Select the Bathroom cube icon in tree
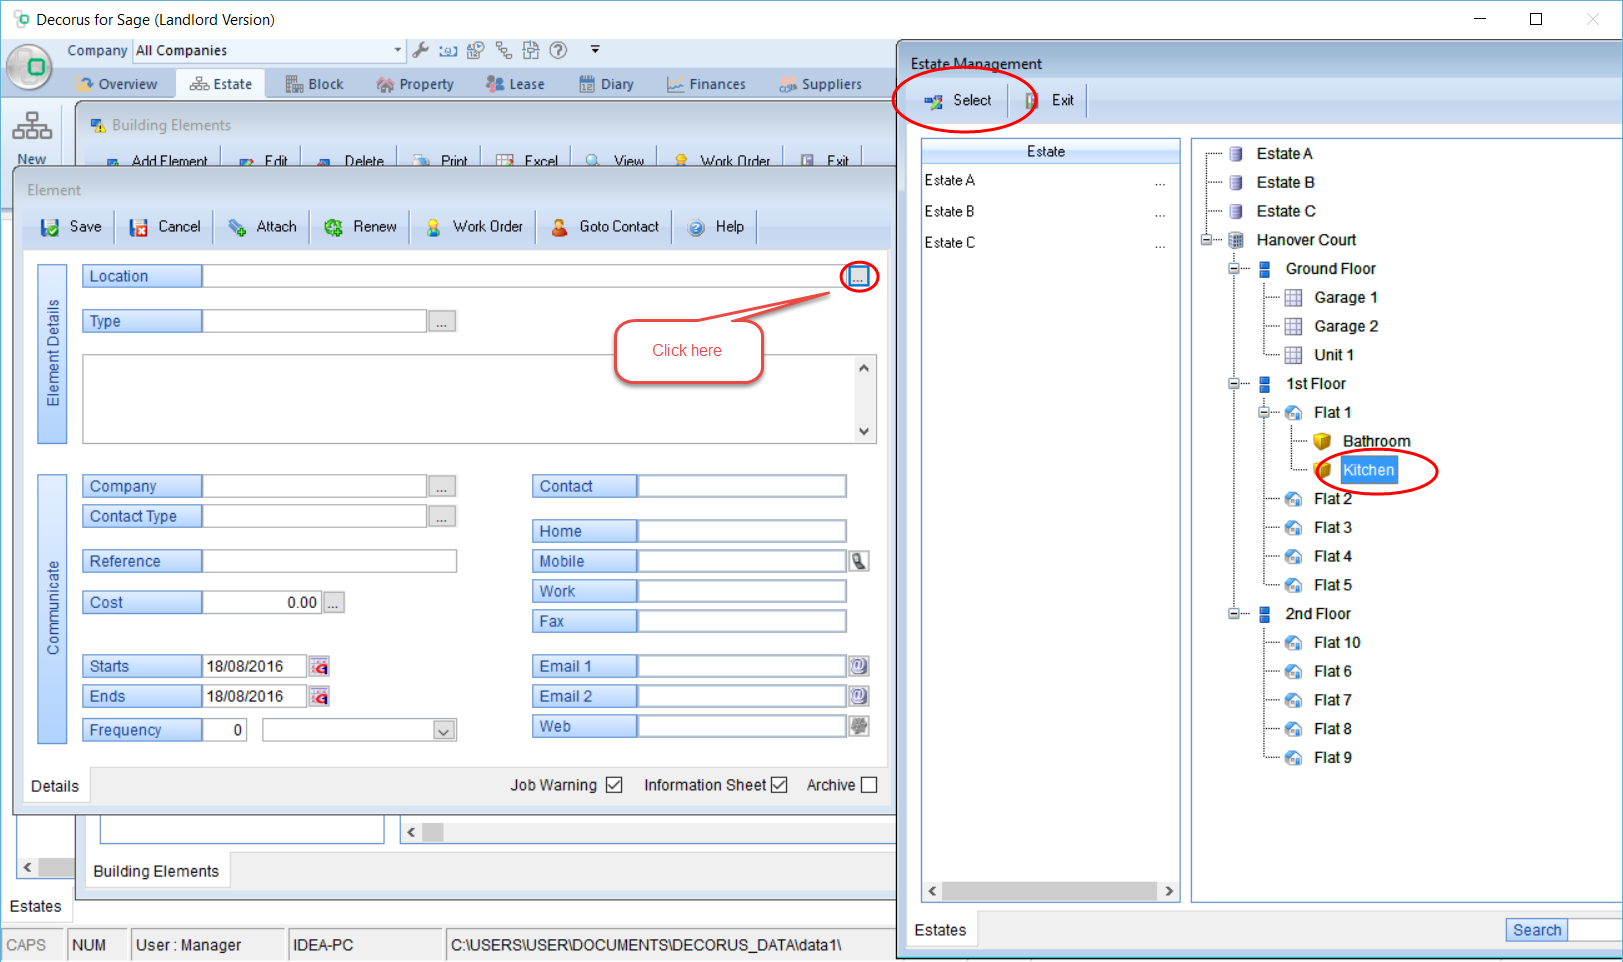 point(1322,441)
